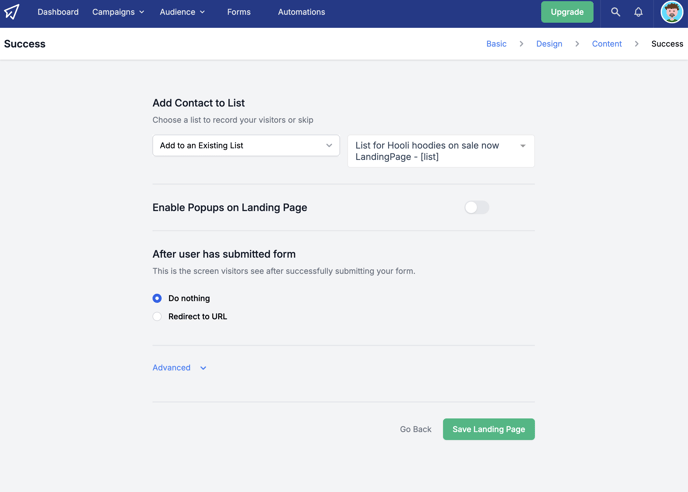
Task: Click the Go Back link
Action: pos(415,429)
